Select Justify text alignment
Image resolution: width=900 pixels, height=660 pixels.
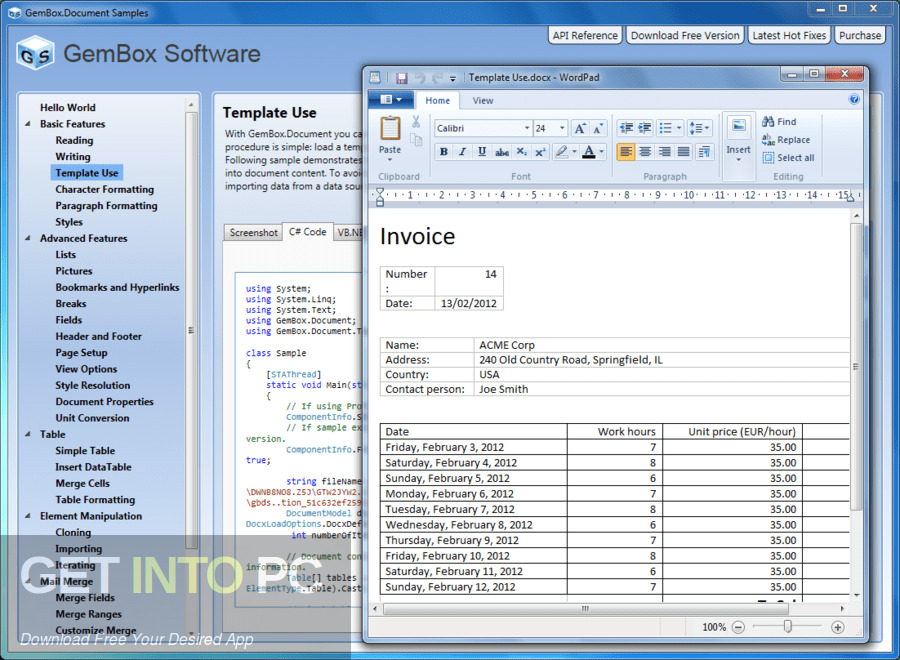coord(683,152)
